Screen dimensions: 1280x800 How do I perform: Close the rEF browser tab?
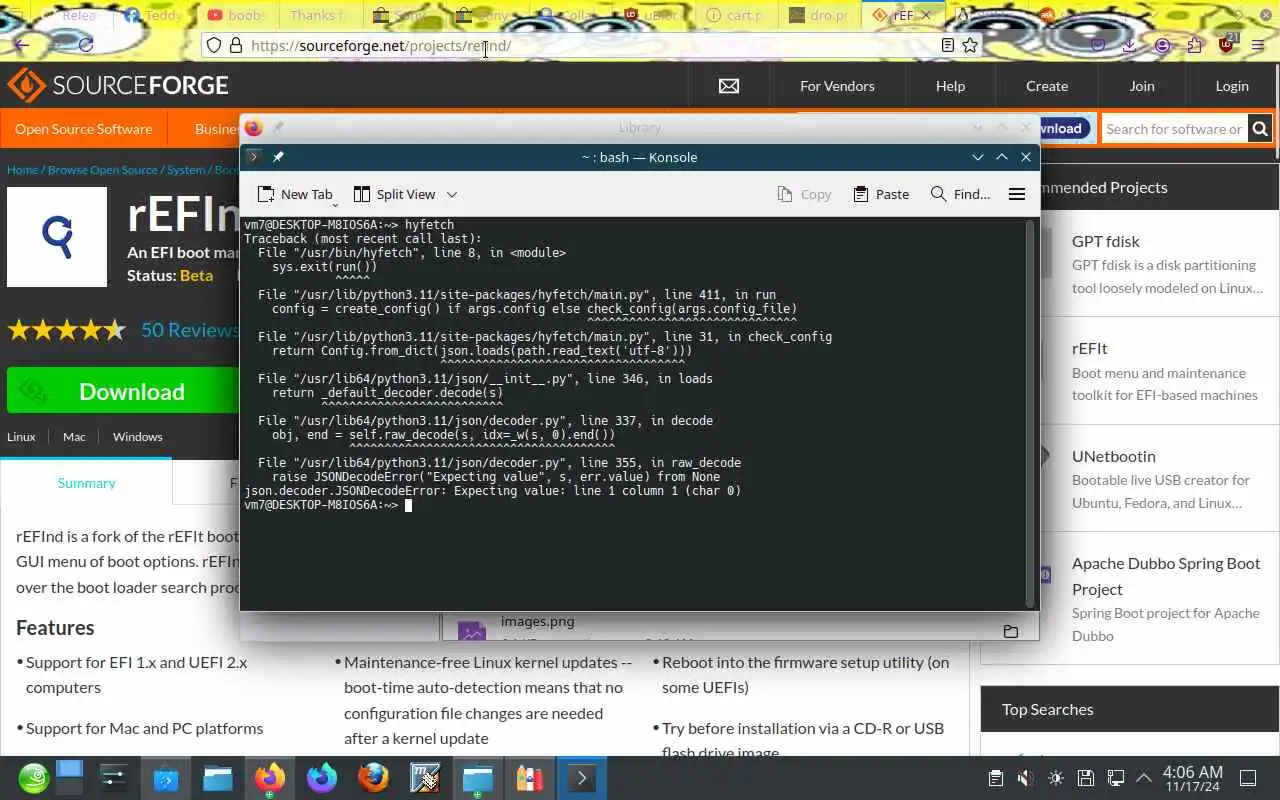pyautogui.click(x=927, y=15)
